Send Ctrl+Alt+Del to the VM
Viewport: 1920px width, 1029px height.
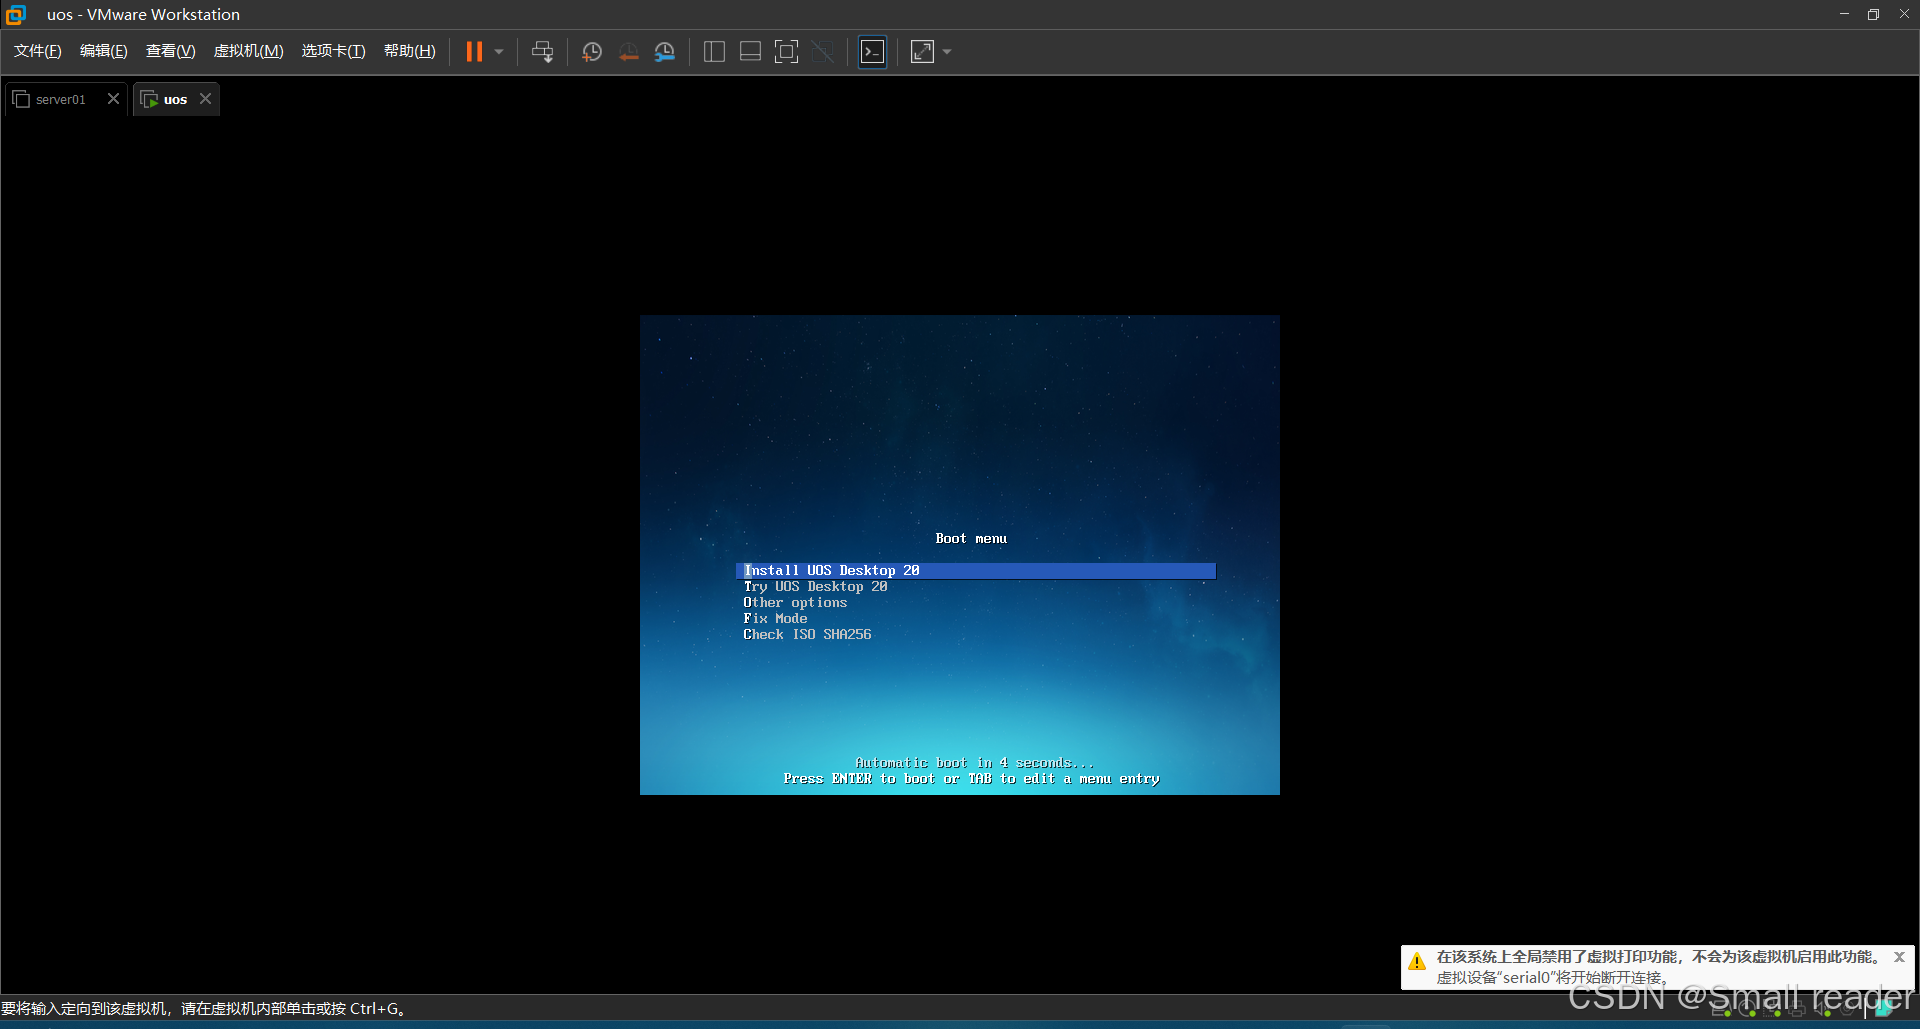(x=542, y=52)
